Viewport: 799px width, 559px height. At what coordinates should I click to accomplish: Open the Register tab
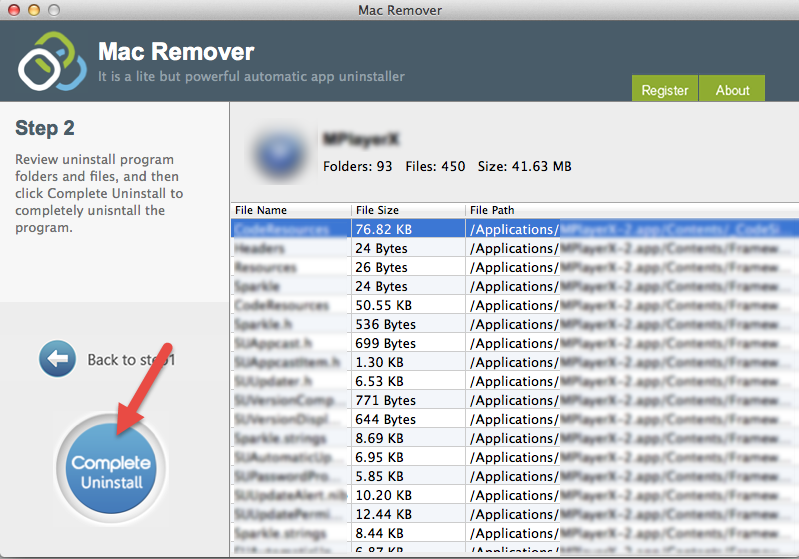(664, 89)
